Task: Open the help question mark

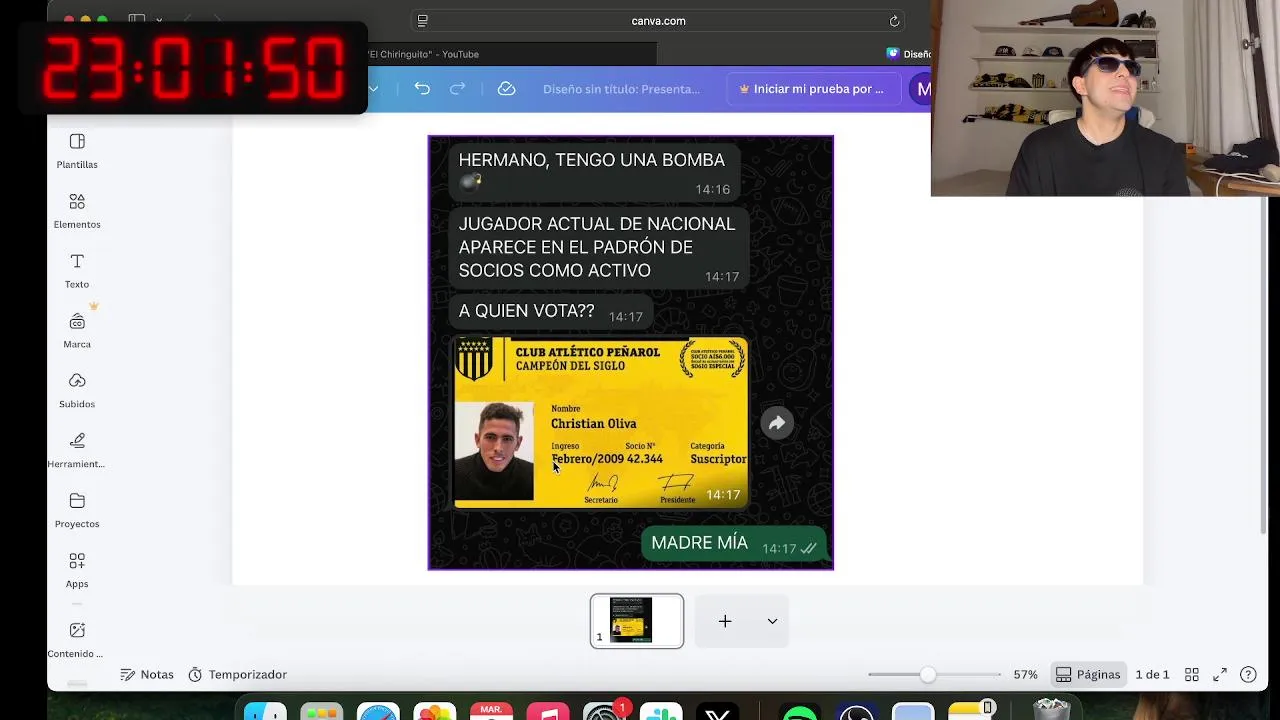Action: (x=1248, y=675)
